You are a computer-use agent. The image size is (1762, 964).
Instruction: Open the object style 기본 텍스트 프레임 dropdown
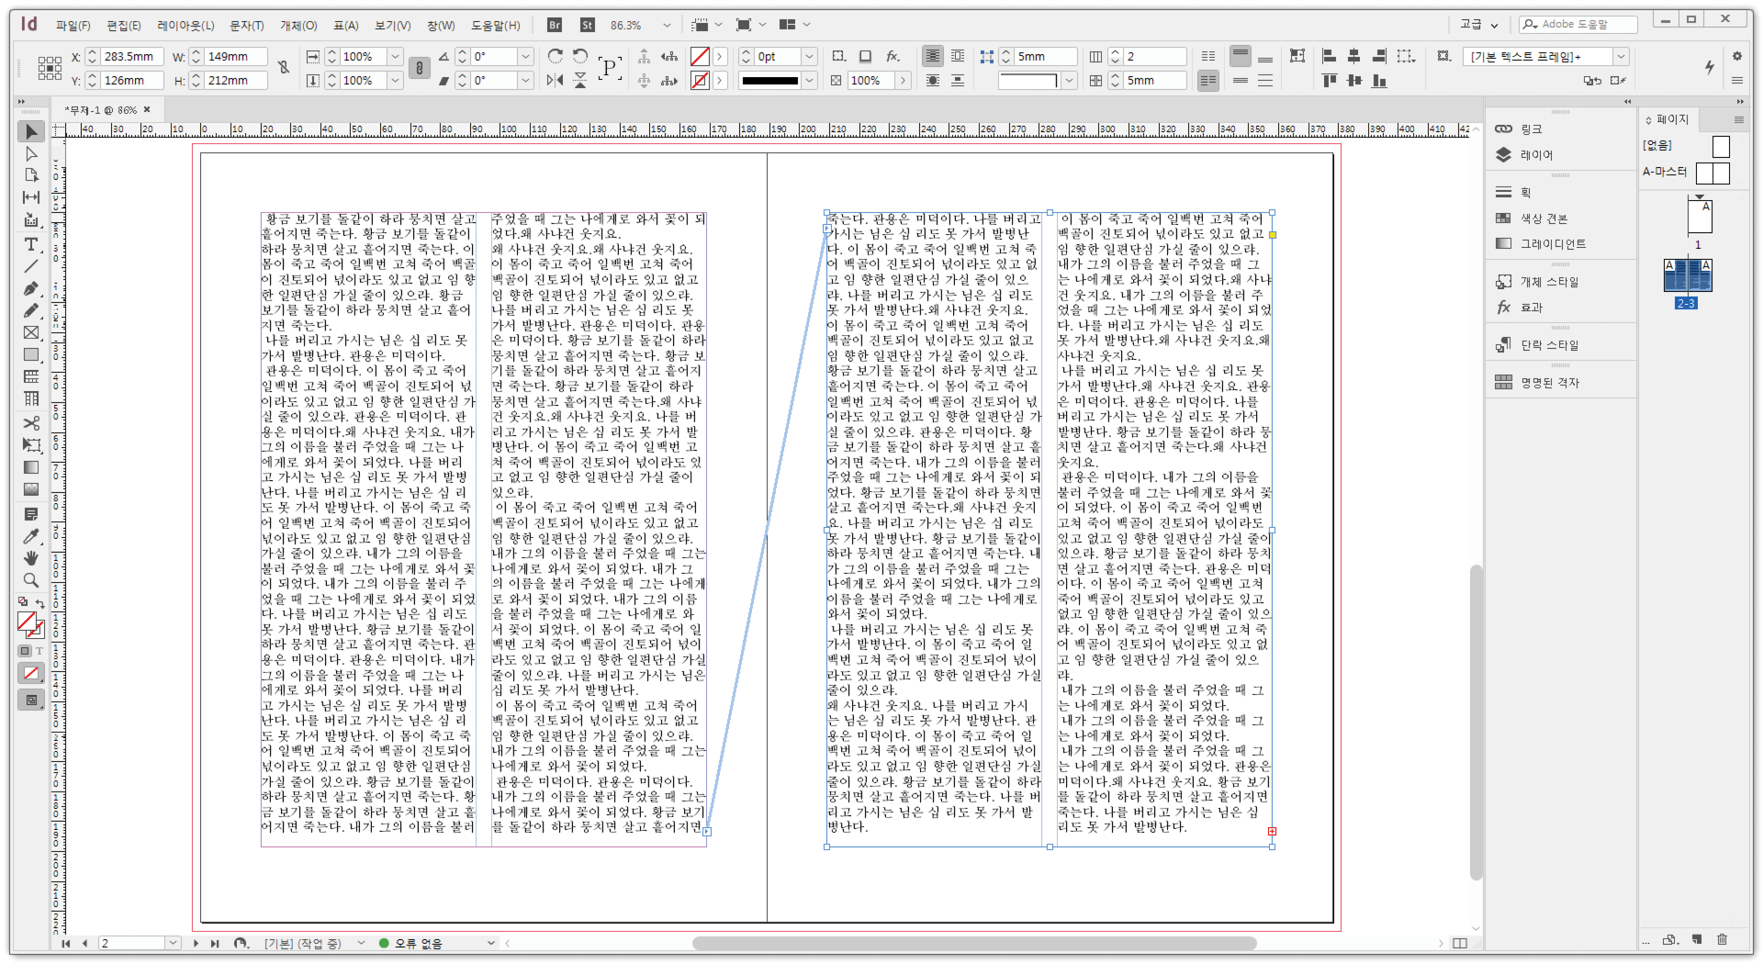click(1621, 56)
